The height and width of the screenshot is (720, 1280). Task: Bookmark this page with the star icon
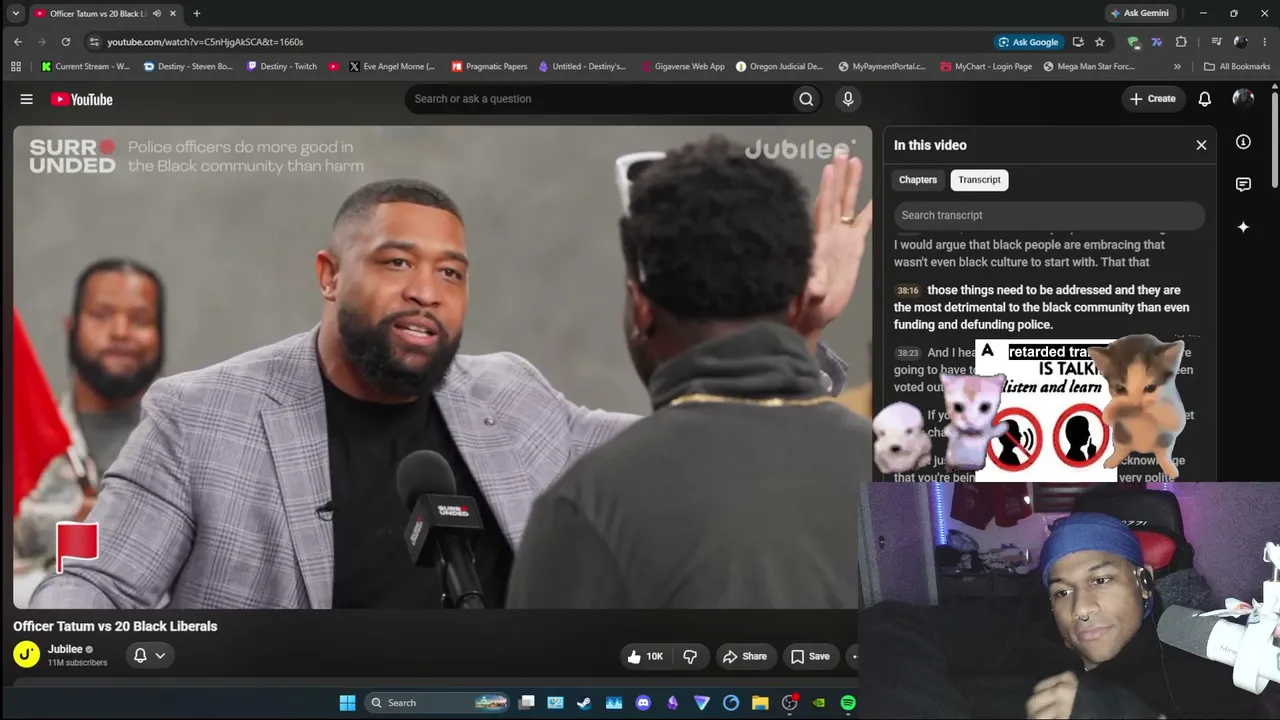point(1100,42)
